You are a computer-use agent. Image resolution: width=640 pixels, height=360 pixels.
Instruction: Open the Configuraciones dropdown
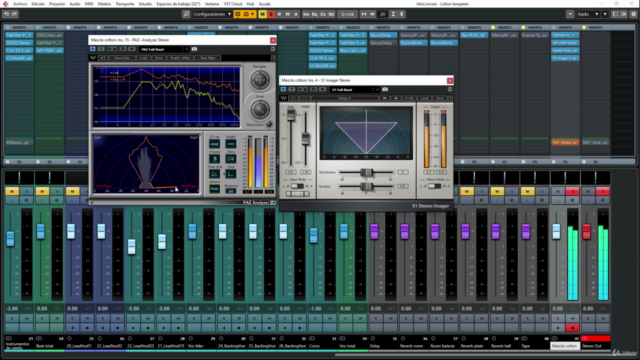click(x=212, y=14)
